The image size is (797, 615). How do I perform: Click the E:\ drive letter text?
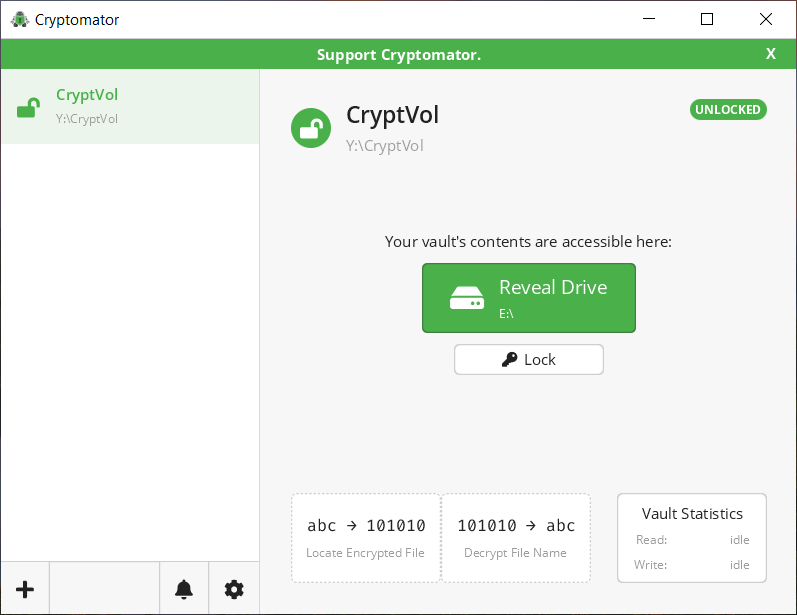click(506, 314)
